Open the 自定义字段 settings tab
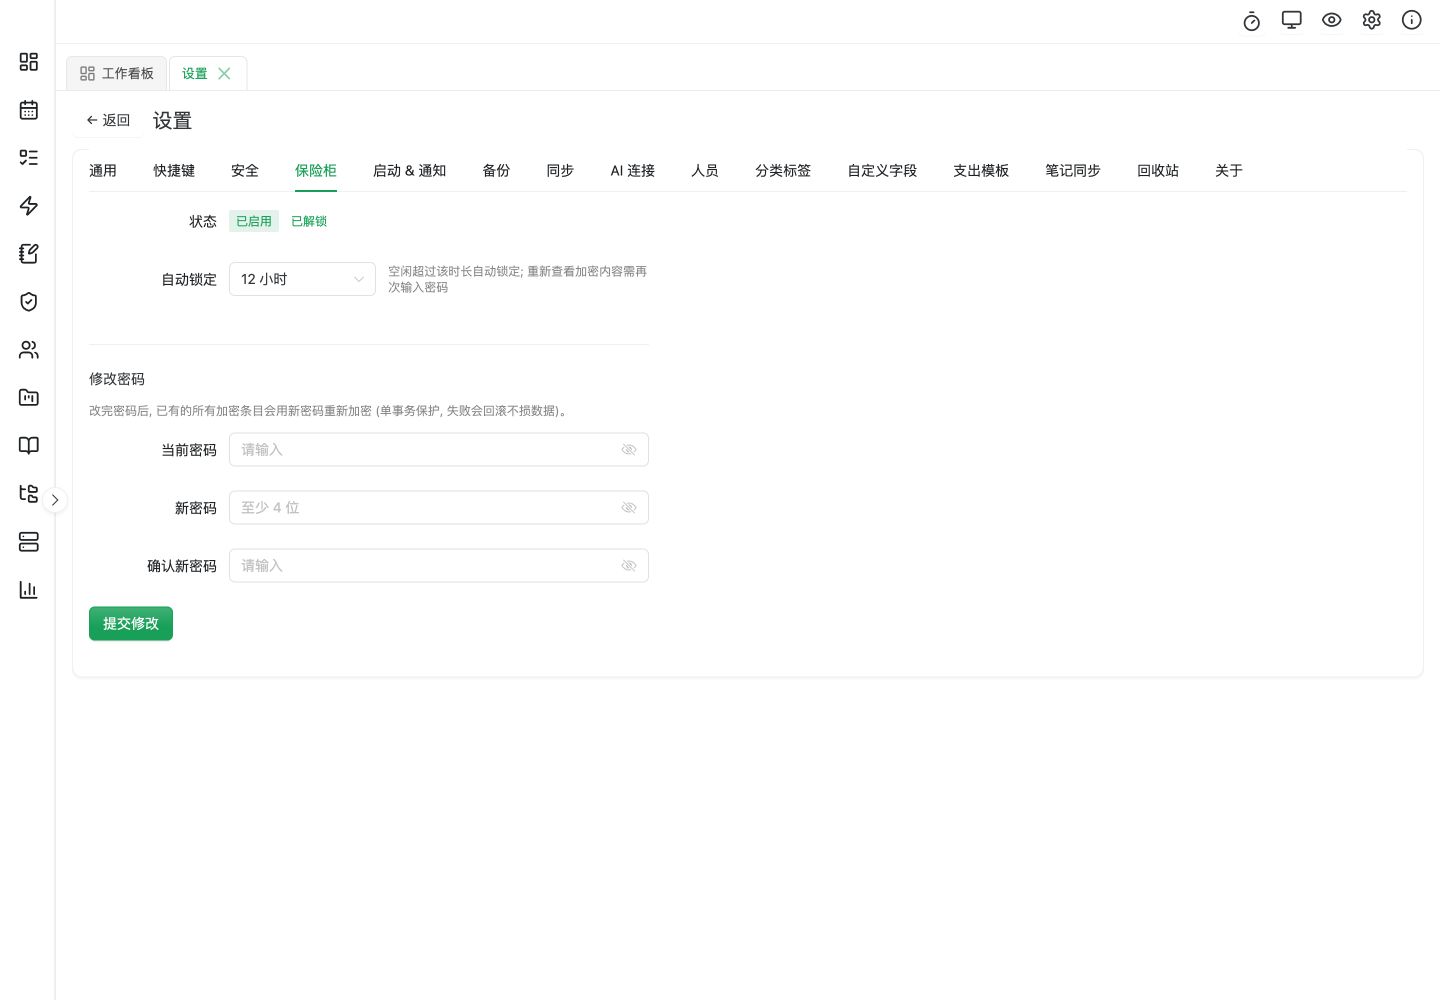 pyautogui.click(x=882, y=171)
